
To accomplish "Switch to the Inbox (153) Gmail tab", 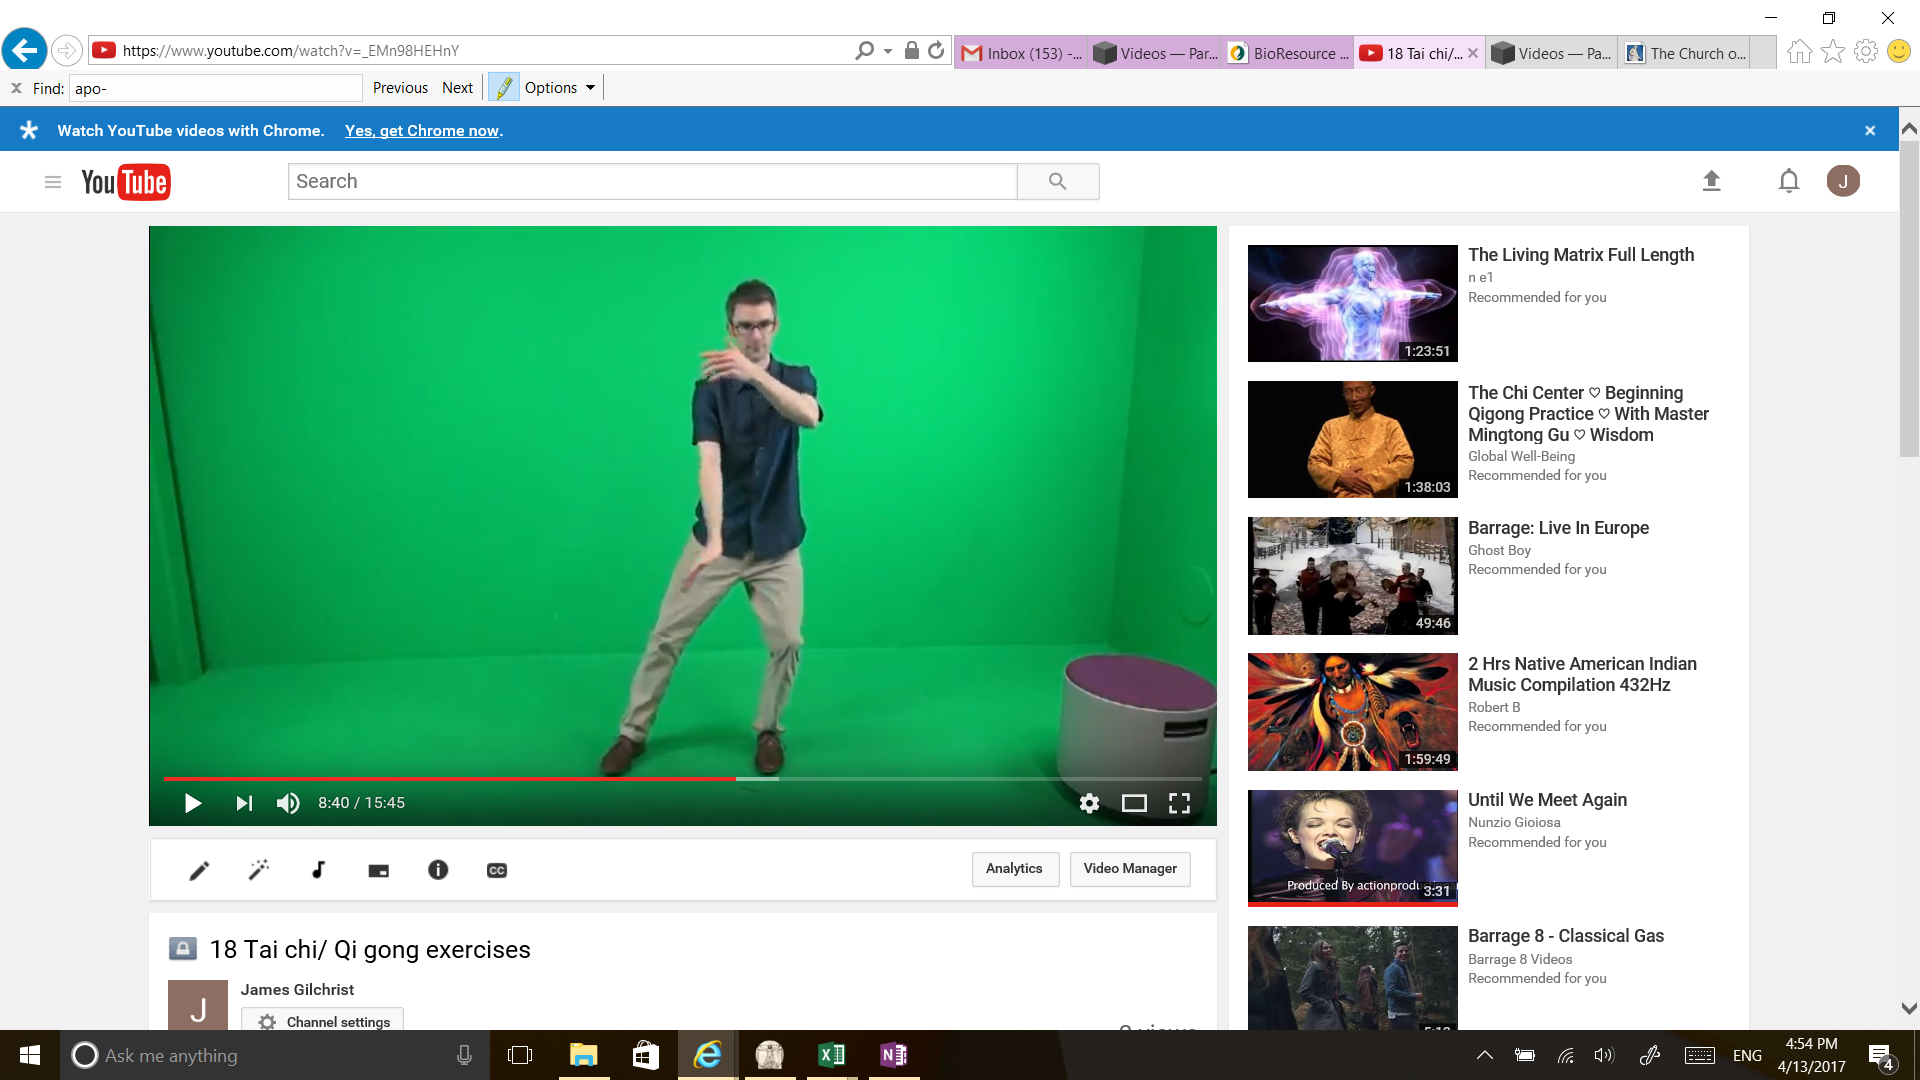I will pos(1022,53).
